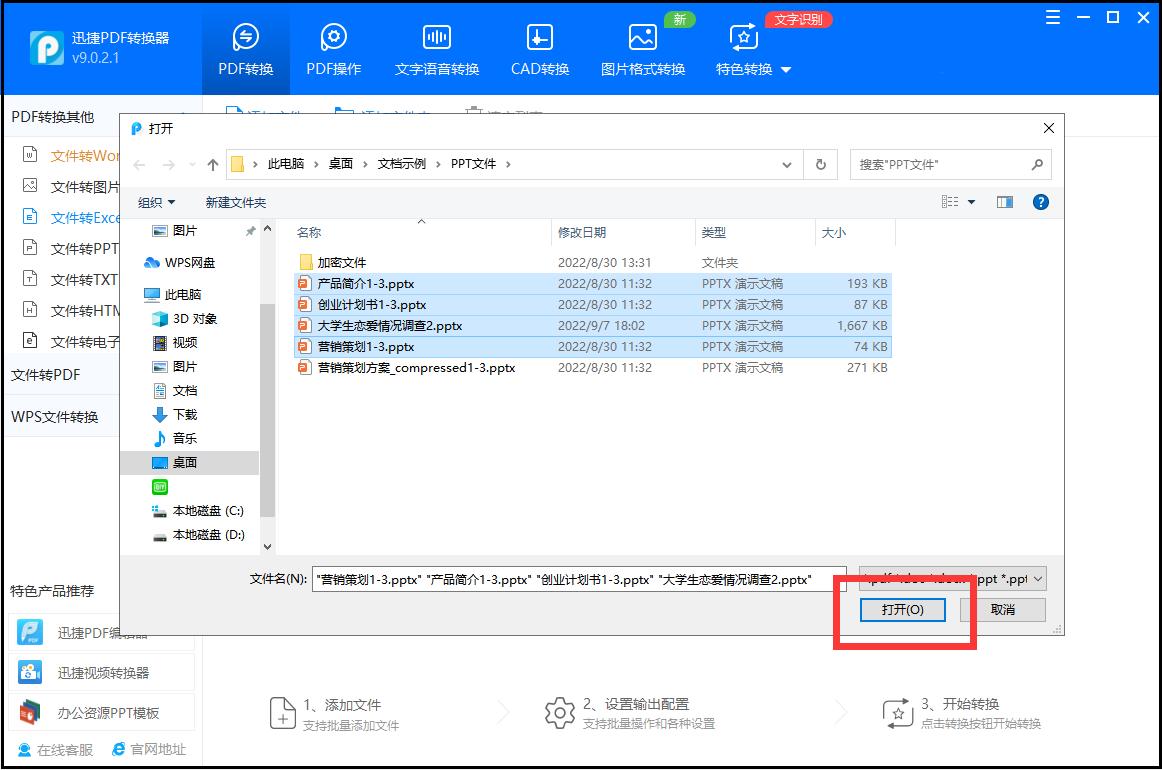The height and width of the screenshot is (770, 1162).
Task: Open the CAD转换 converter
Action: 538,47
